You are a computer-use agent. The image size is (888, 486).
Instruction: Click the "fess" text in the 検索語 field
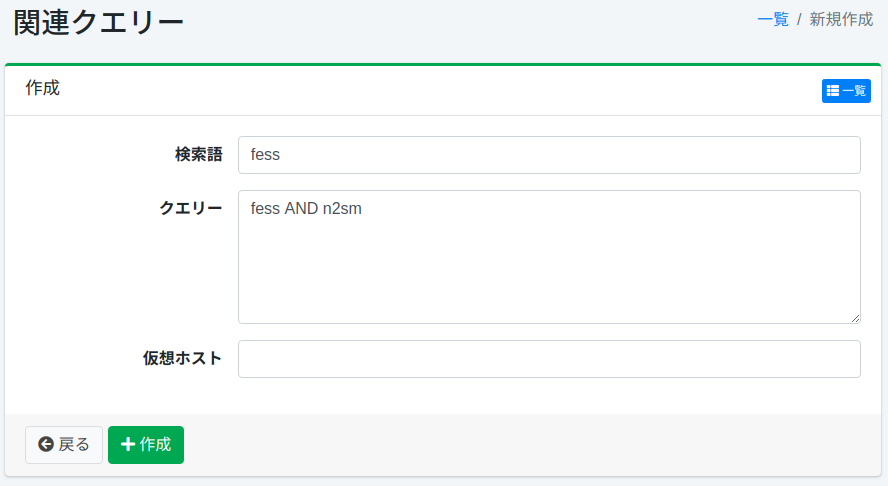[265, 155]
